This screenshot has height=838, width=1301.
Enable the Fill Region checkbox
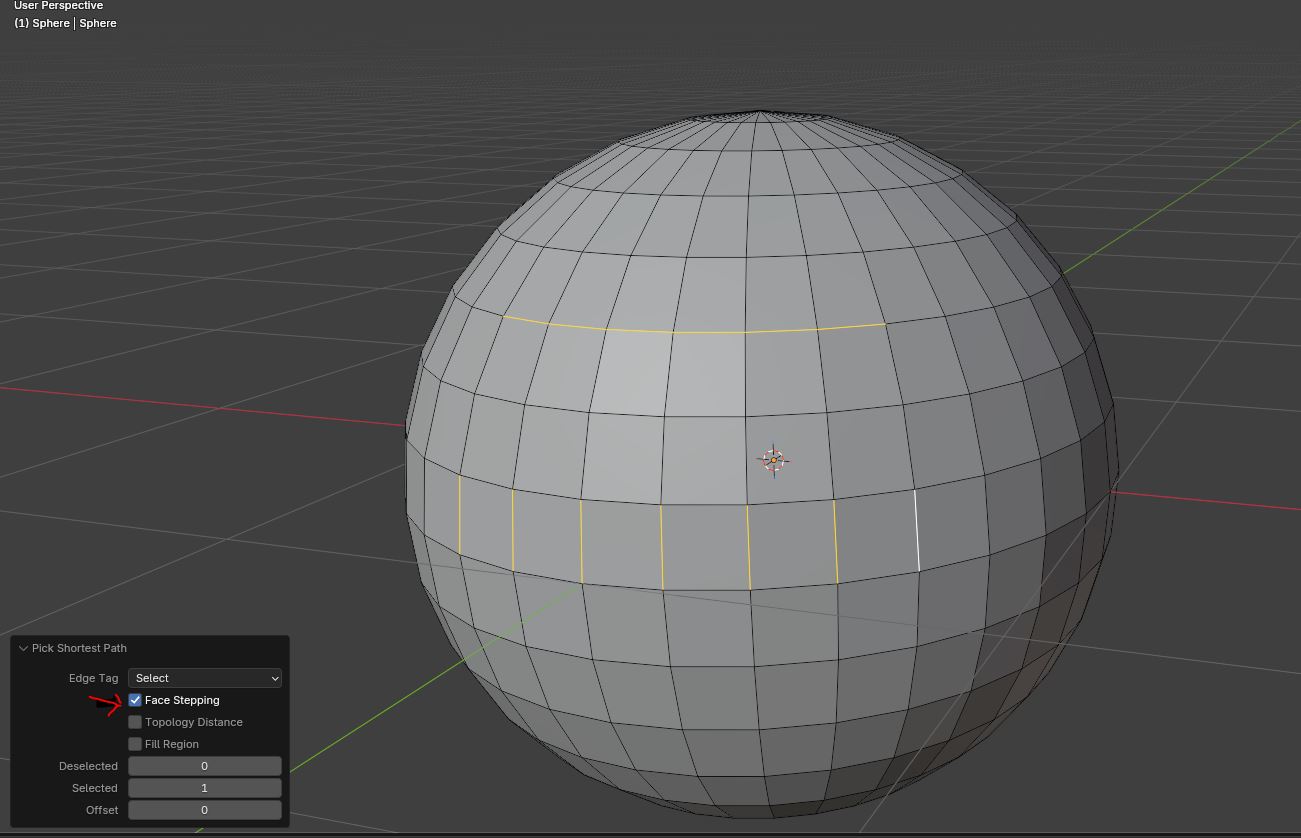[x=135, y=744]
